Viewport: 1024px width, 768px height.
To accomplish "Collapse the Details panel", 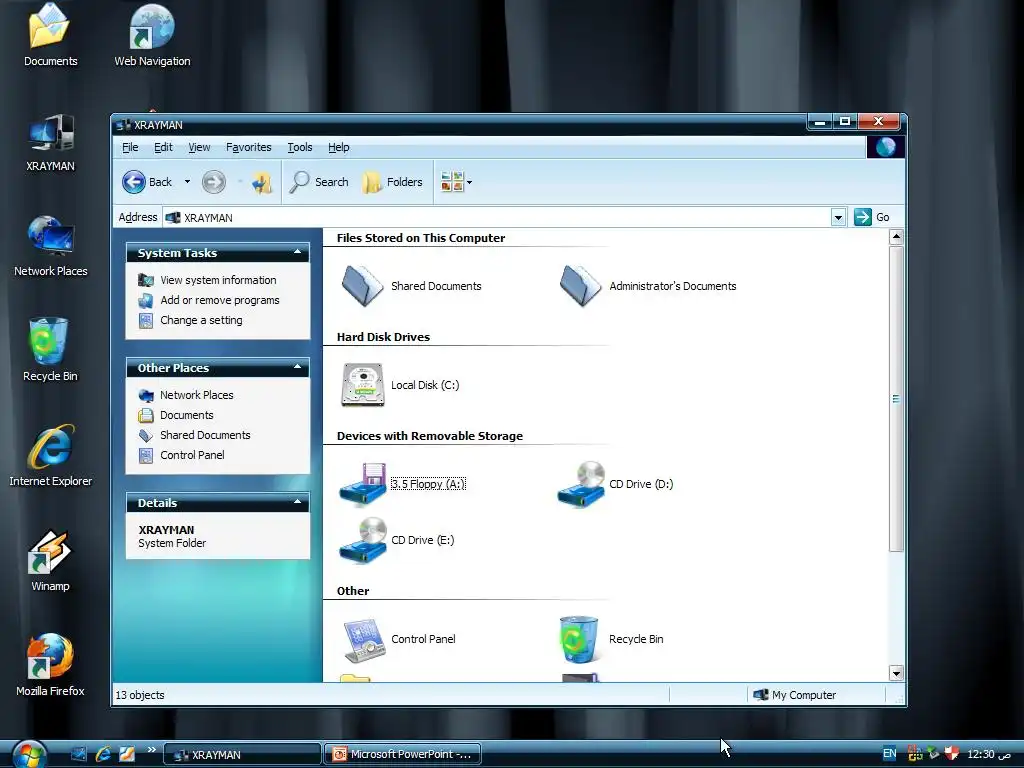I will (x=297, y=502).
